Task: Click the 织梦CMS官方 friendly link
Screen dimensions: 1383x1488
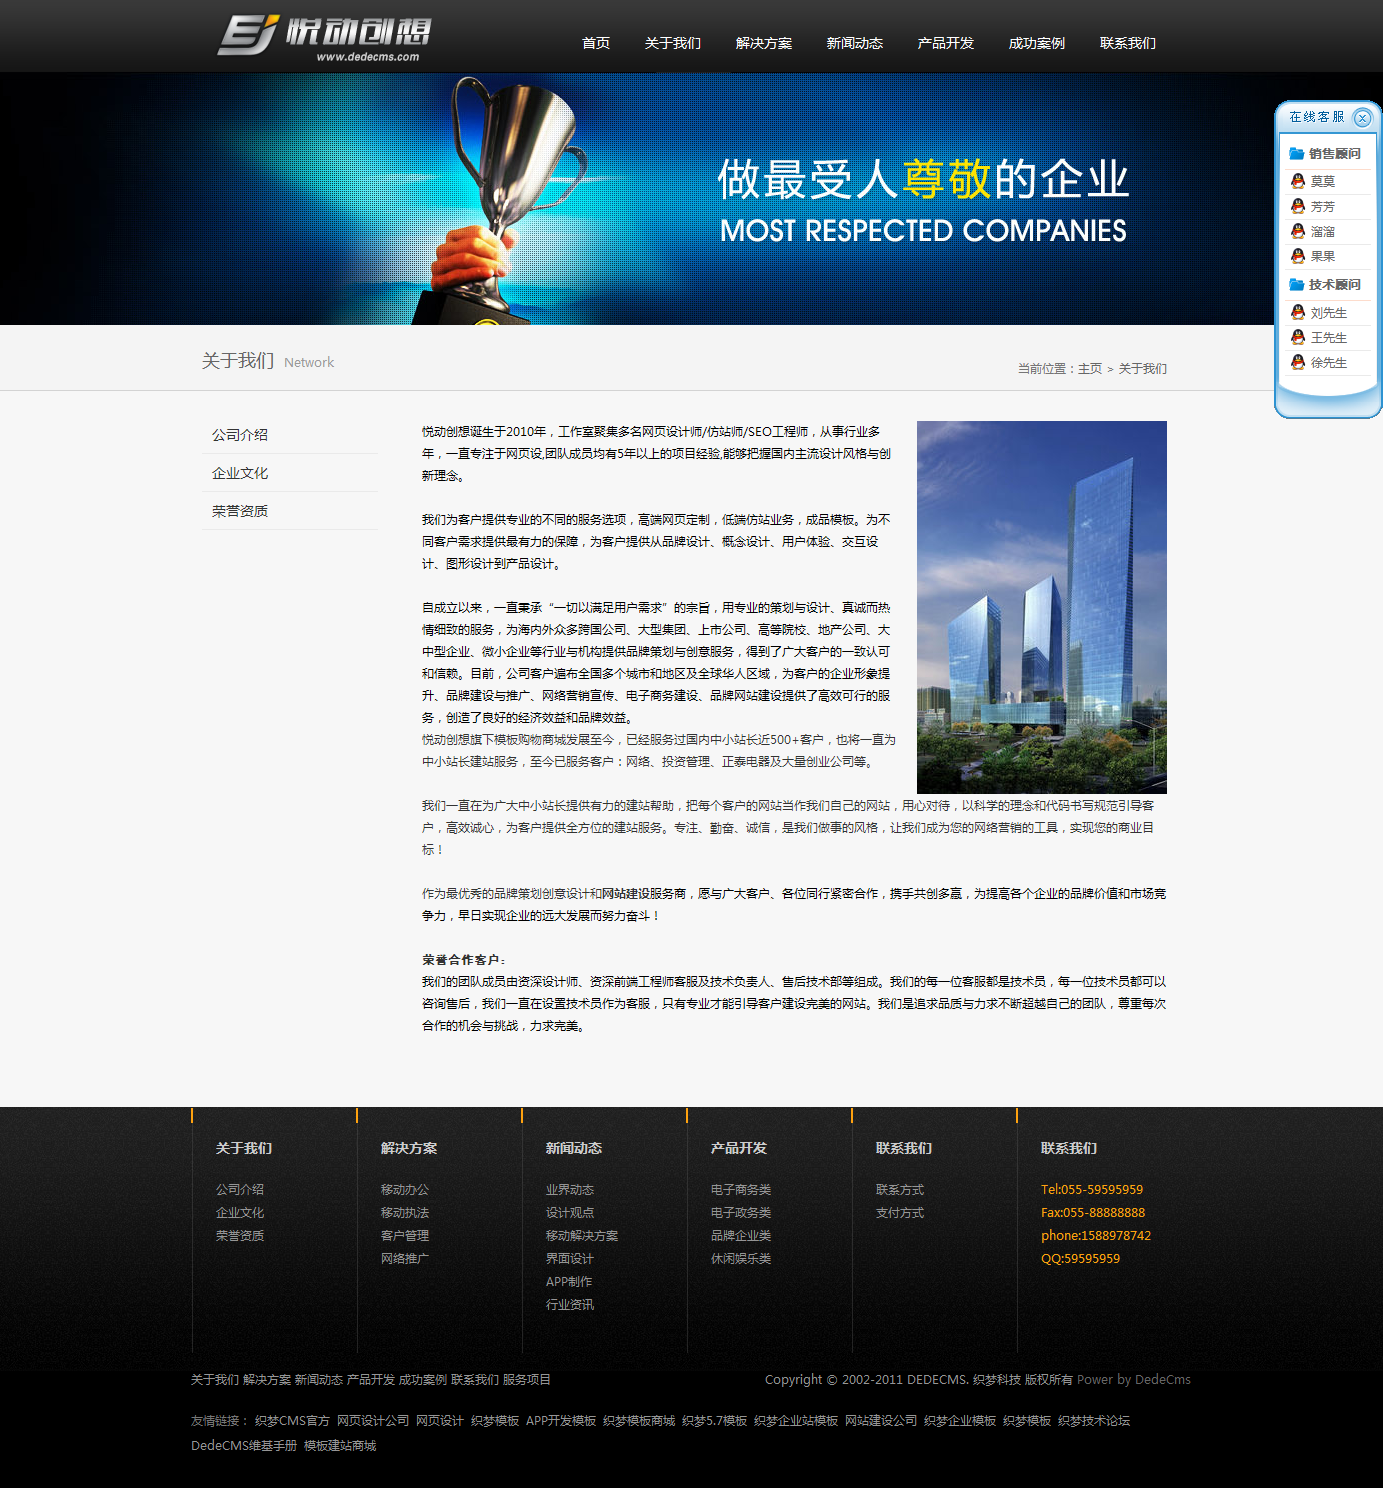Action: (292, 1421)
